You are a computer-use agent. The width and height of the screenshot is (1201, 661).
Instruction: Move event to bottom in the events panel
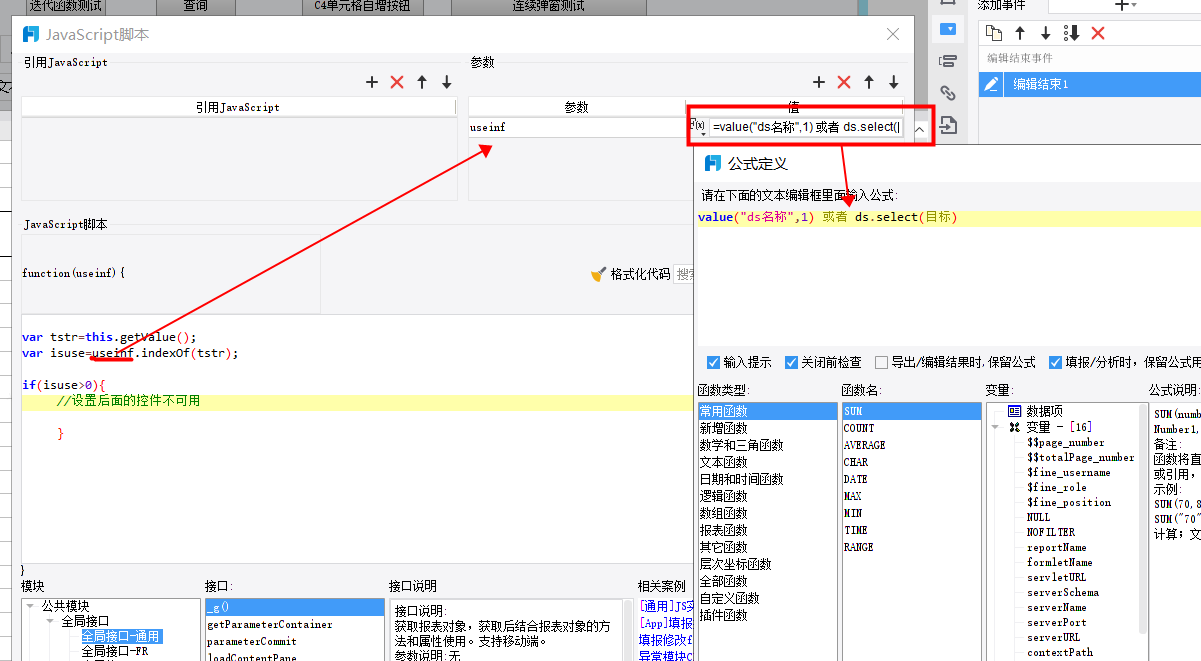[x=1072, y=33]
